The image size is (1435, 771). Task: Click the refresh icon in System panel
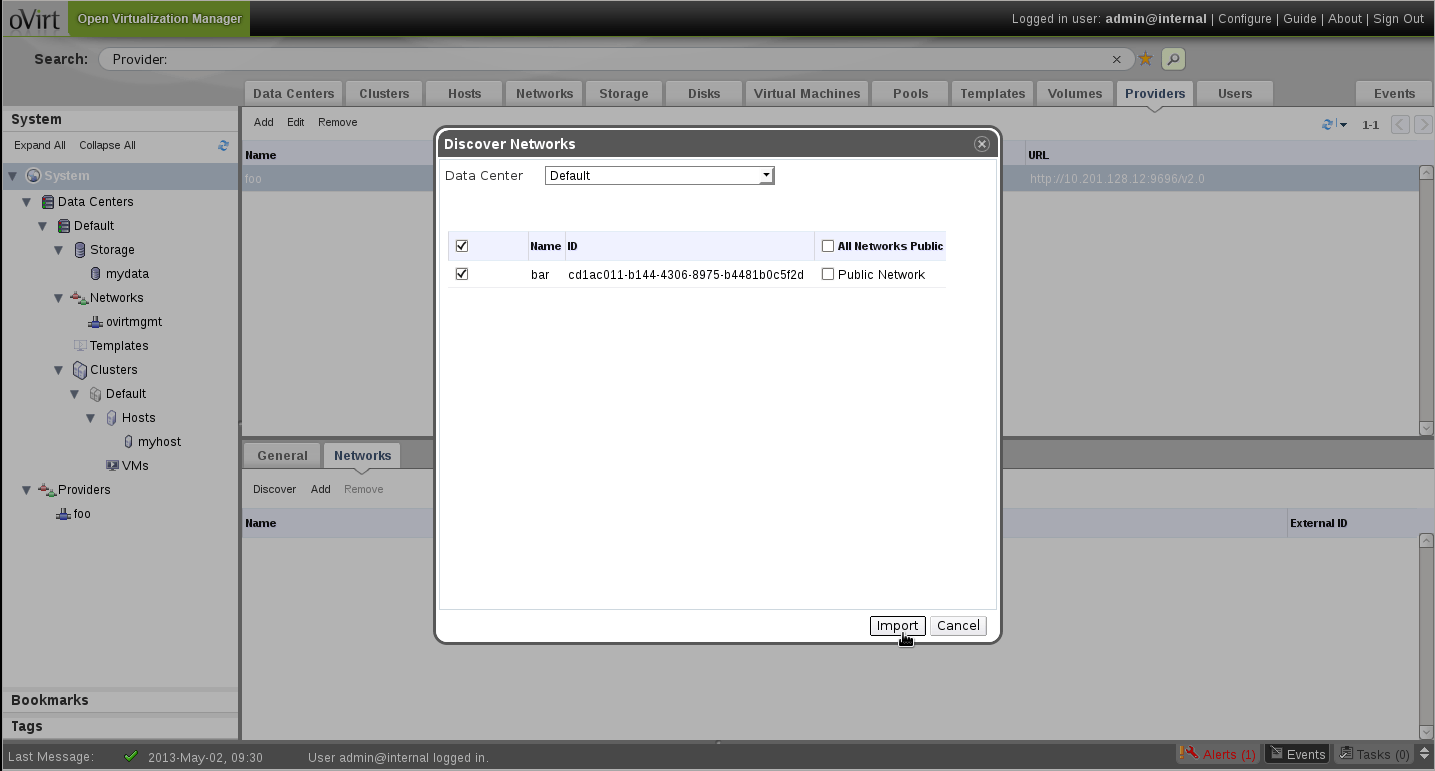pyautogui.click(x=223, y=145)
